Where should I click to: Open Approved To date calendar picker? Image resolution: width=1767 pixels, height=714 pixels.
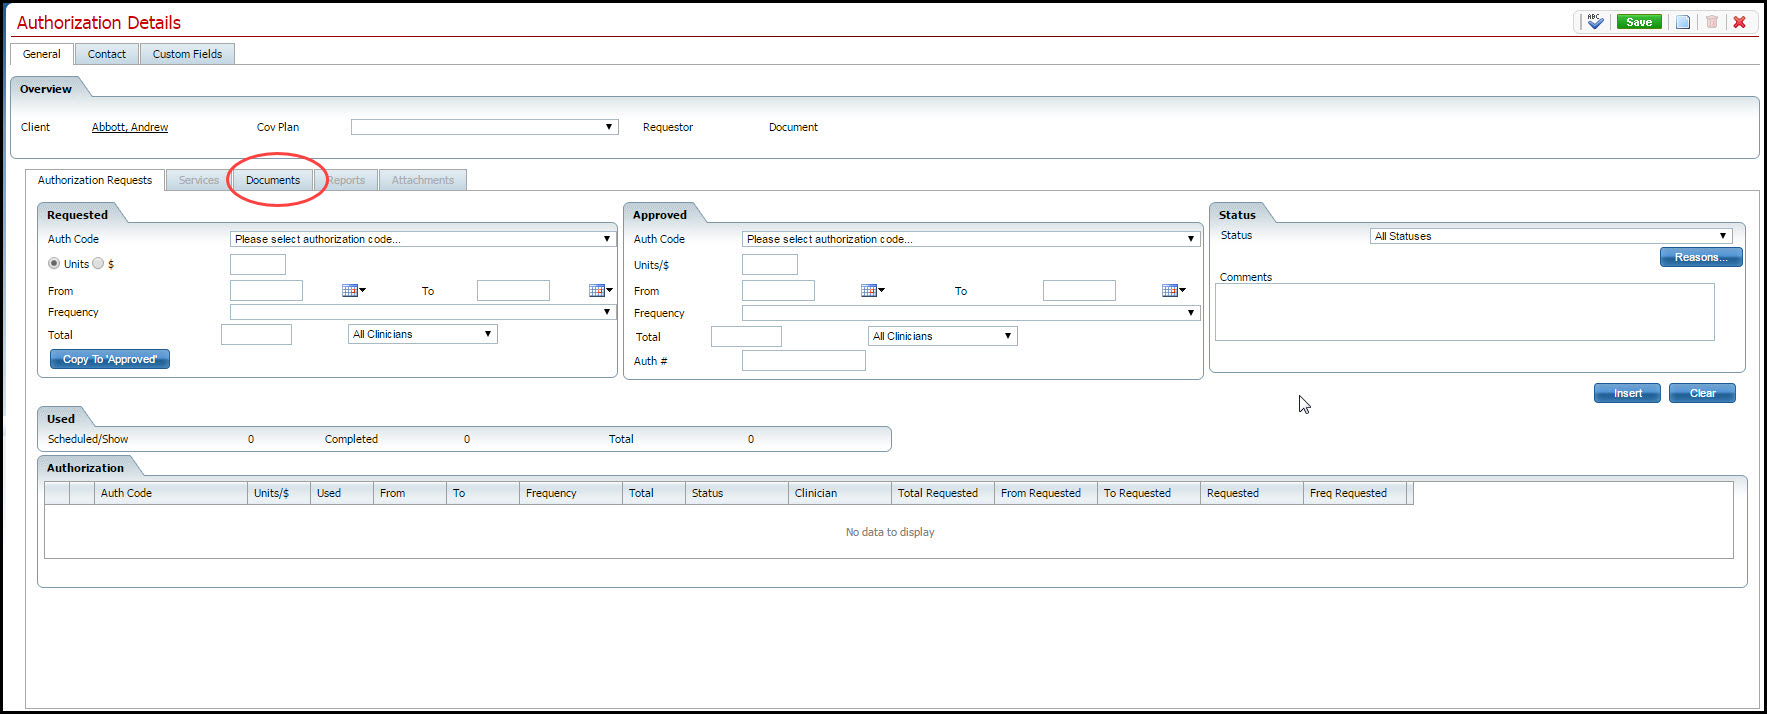click(1173, 291)
